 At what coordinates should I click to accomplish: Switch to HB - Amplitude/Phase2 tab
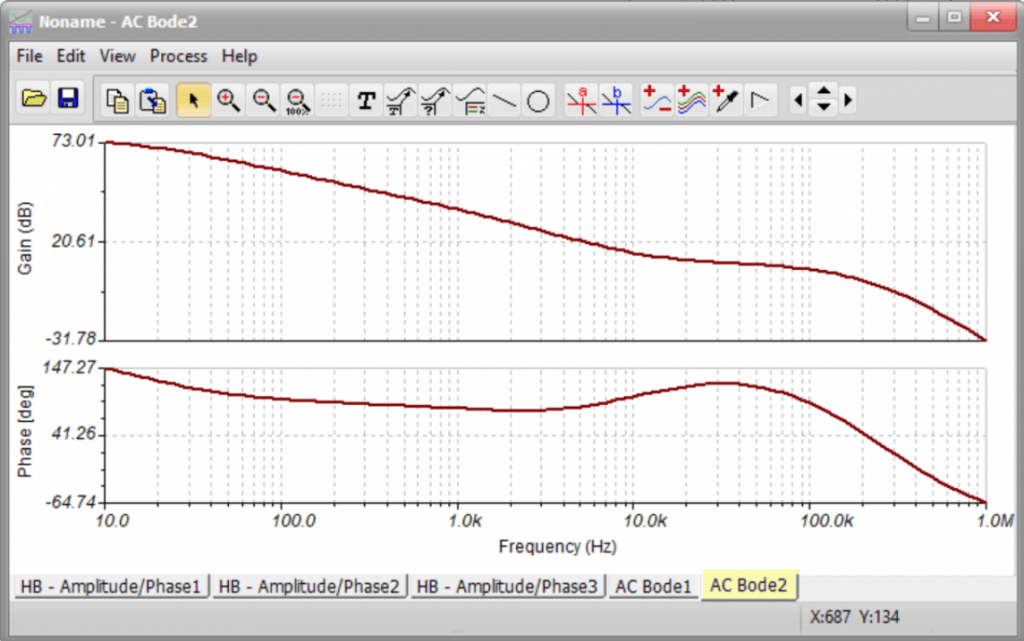(x=310, y=586)
